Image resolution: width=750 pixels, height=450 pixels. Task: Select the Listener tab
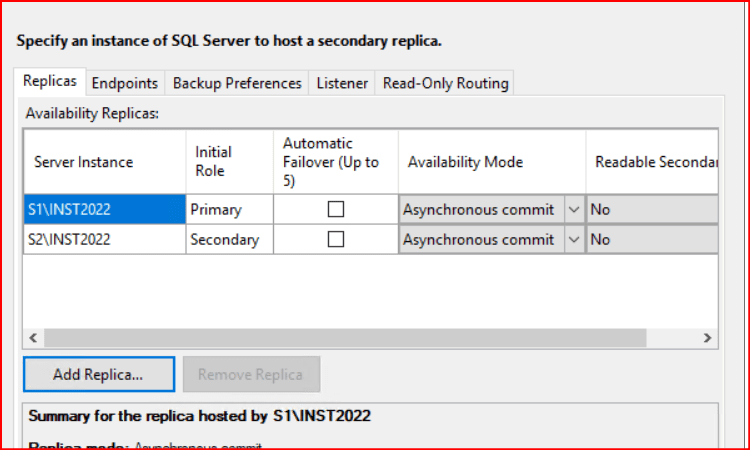point(342,84)
